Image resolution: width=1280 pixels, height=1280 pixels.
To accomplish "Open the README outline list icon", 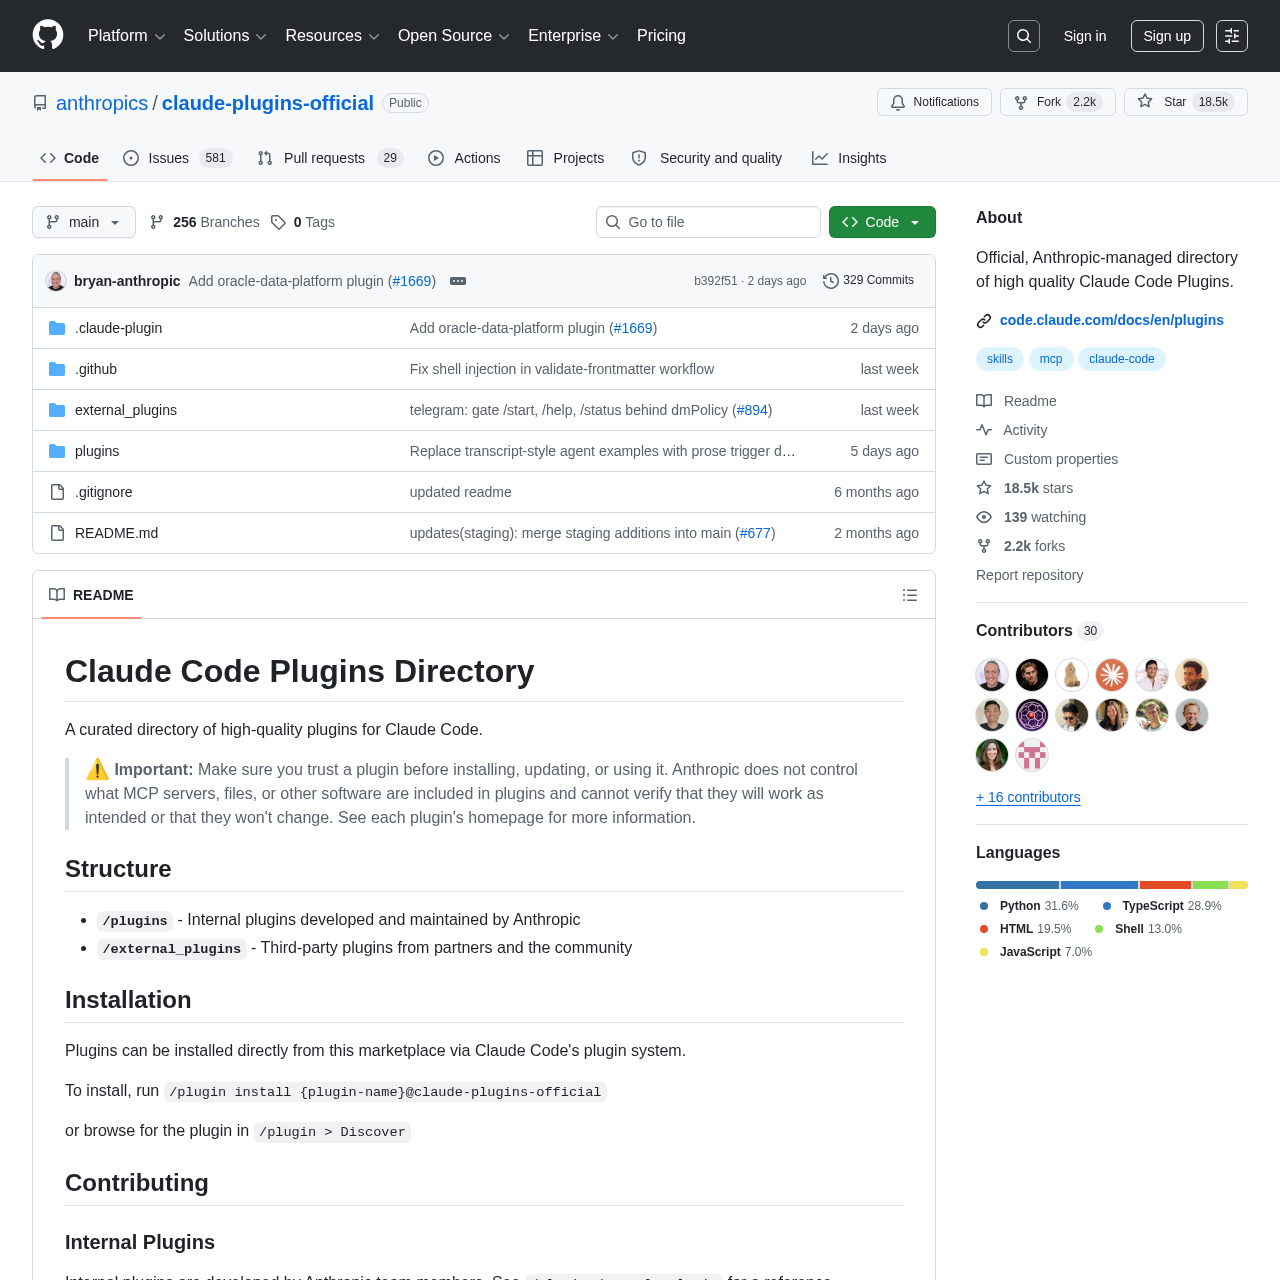I will (910, 595).
